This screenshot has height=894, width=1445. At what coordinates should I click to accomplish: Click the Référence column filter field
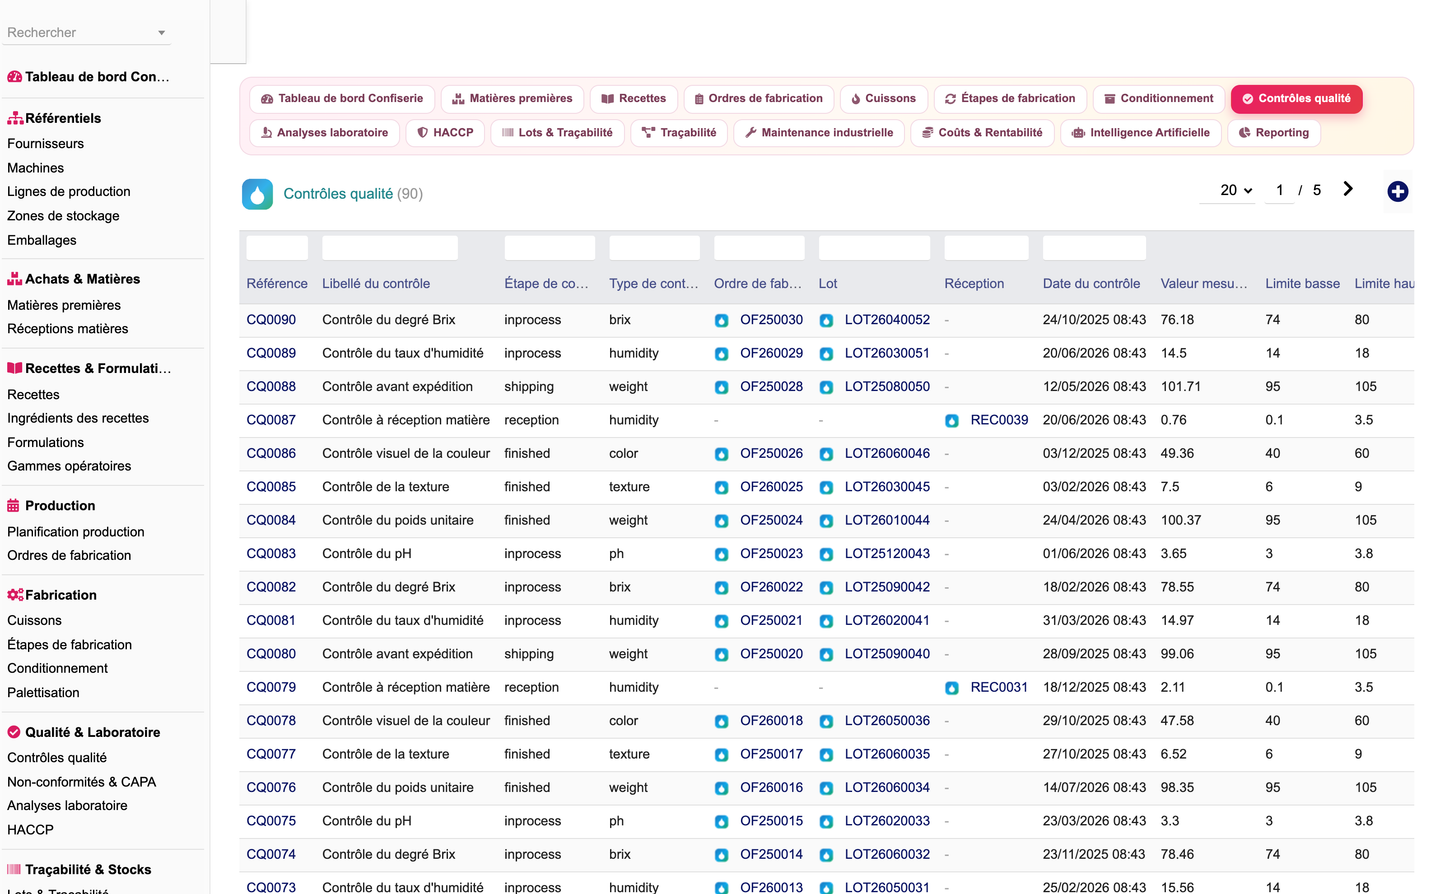pos(277,248)
